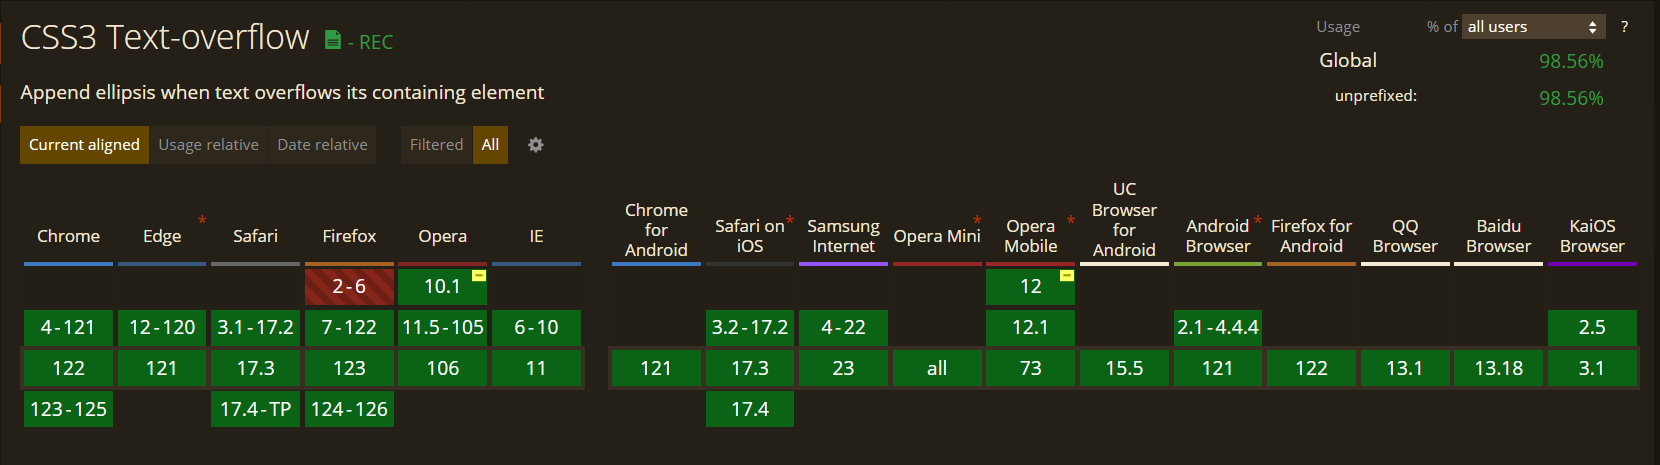Click the red asterisk next to Edge
The image size is (1660, 465).
202,220
